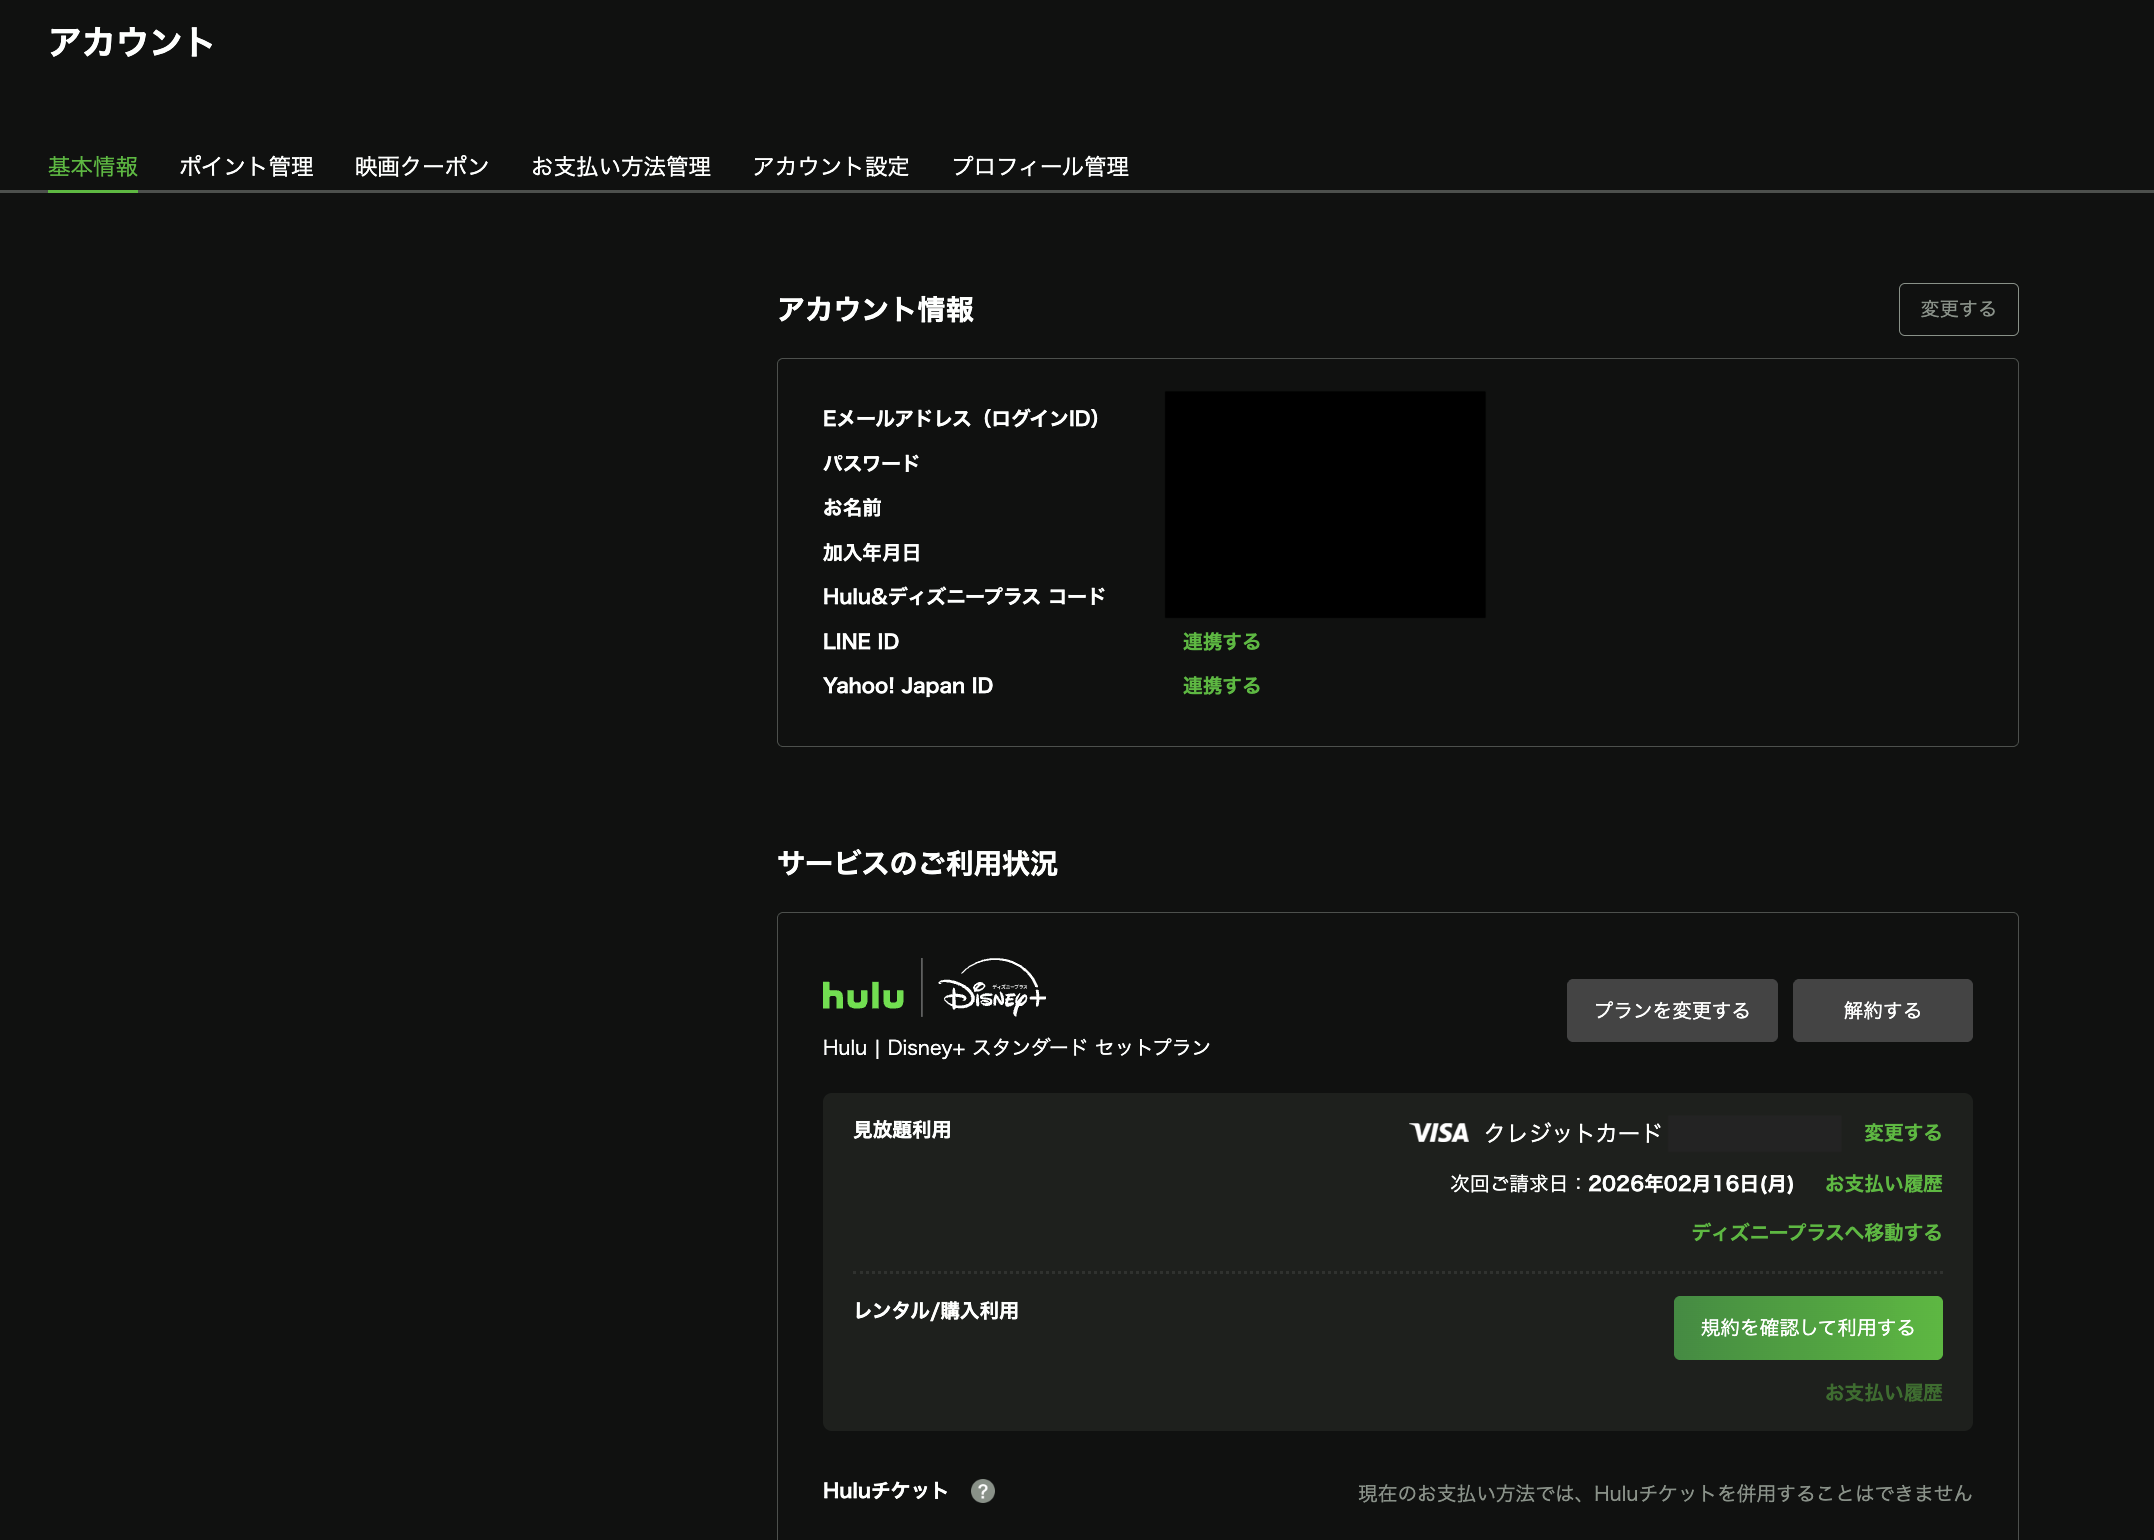Open お支払い履歴 for 見放題利用
Image resolution: width=2154 pixels, height=1540 pixels.
coord(1884,1183)
